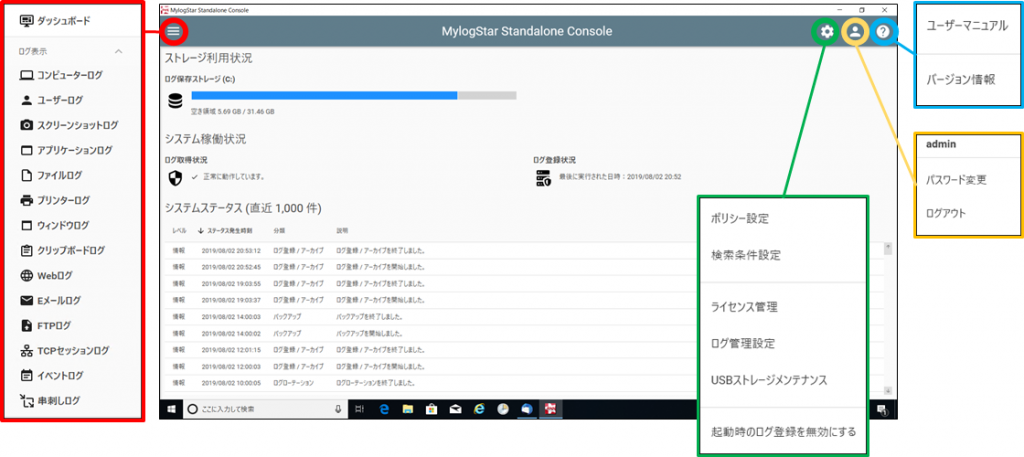Choose USBストレージメンテナンス menu entry

(x=769, y=380)
